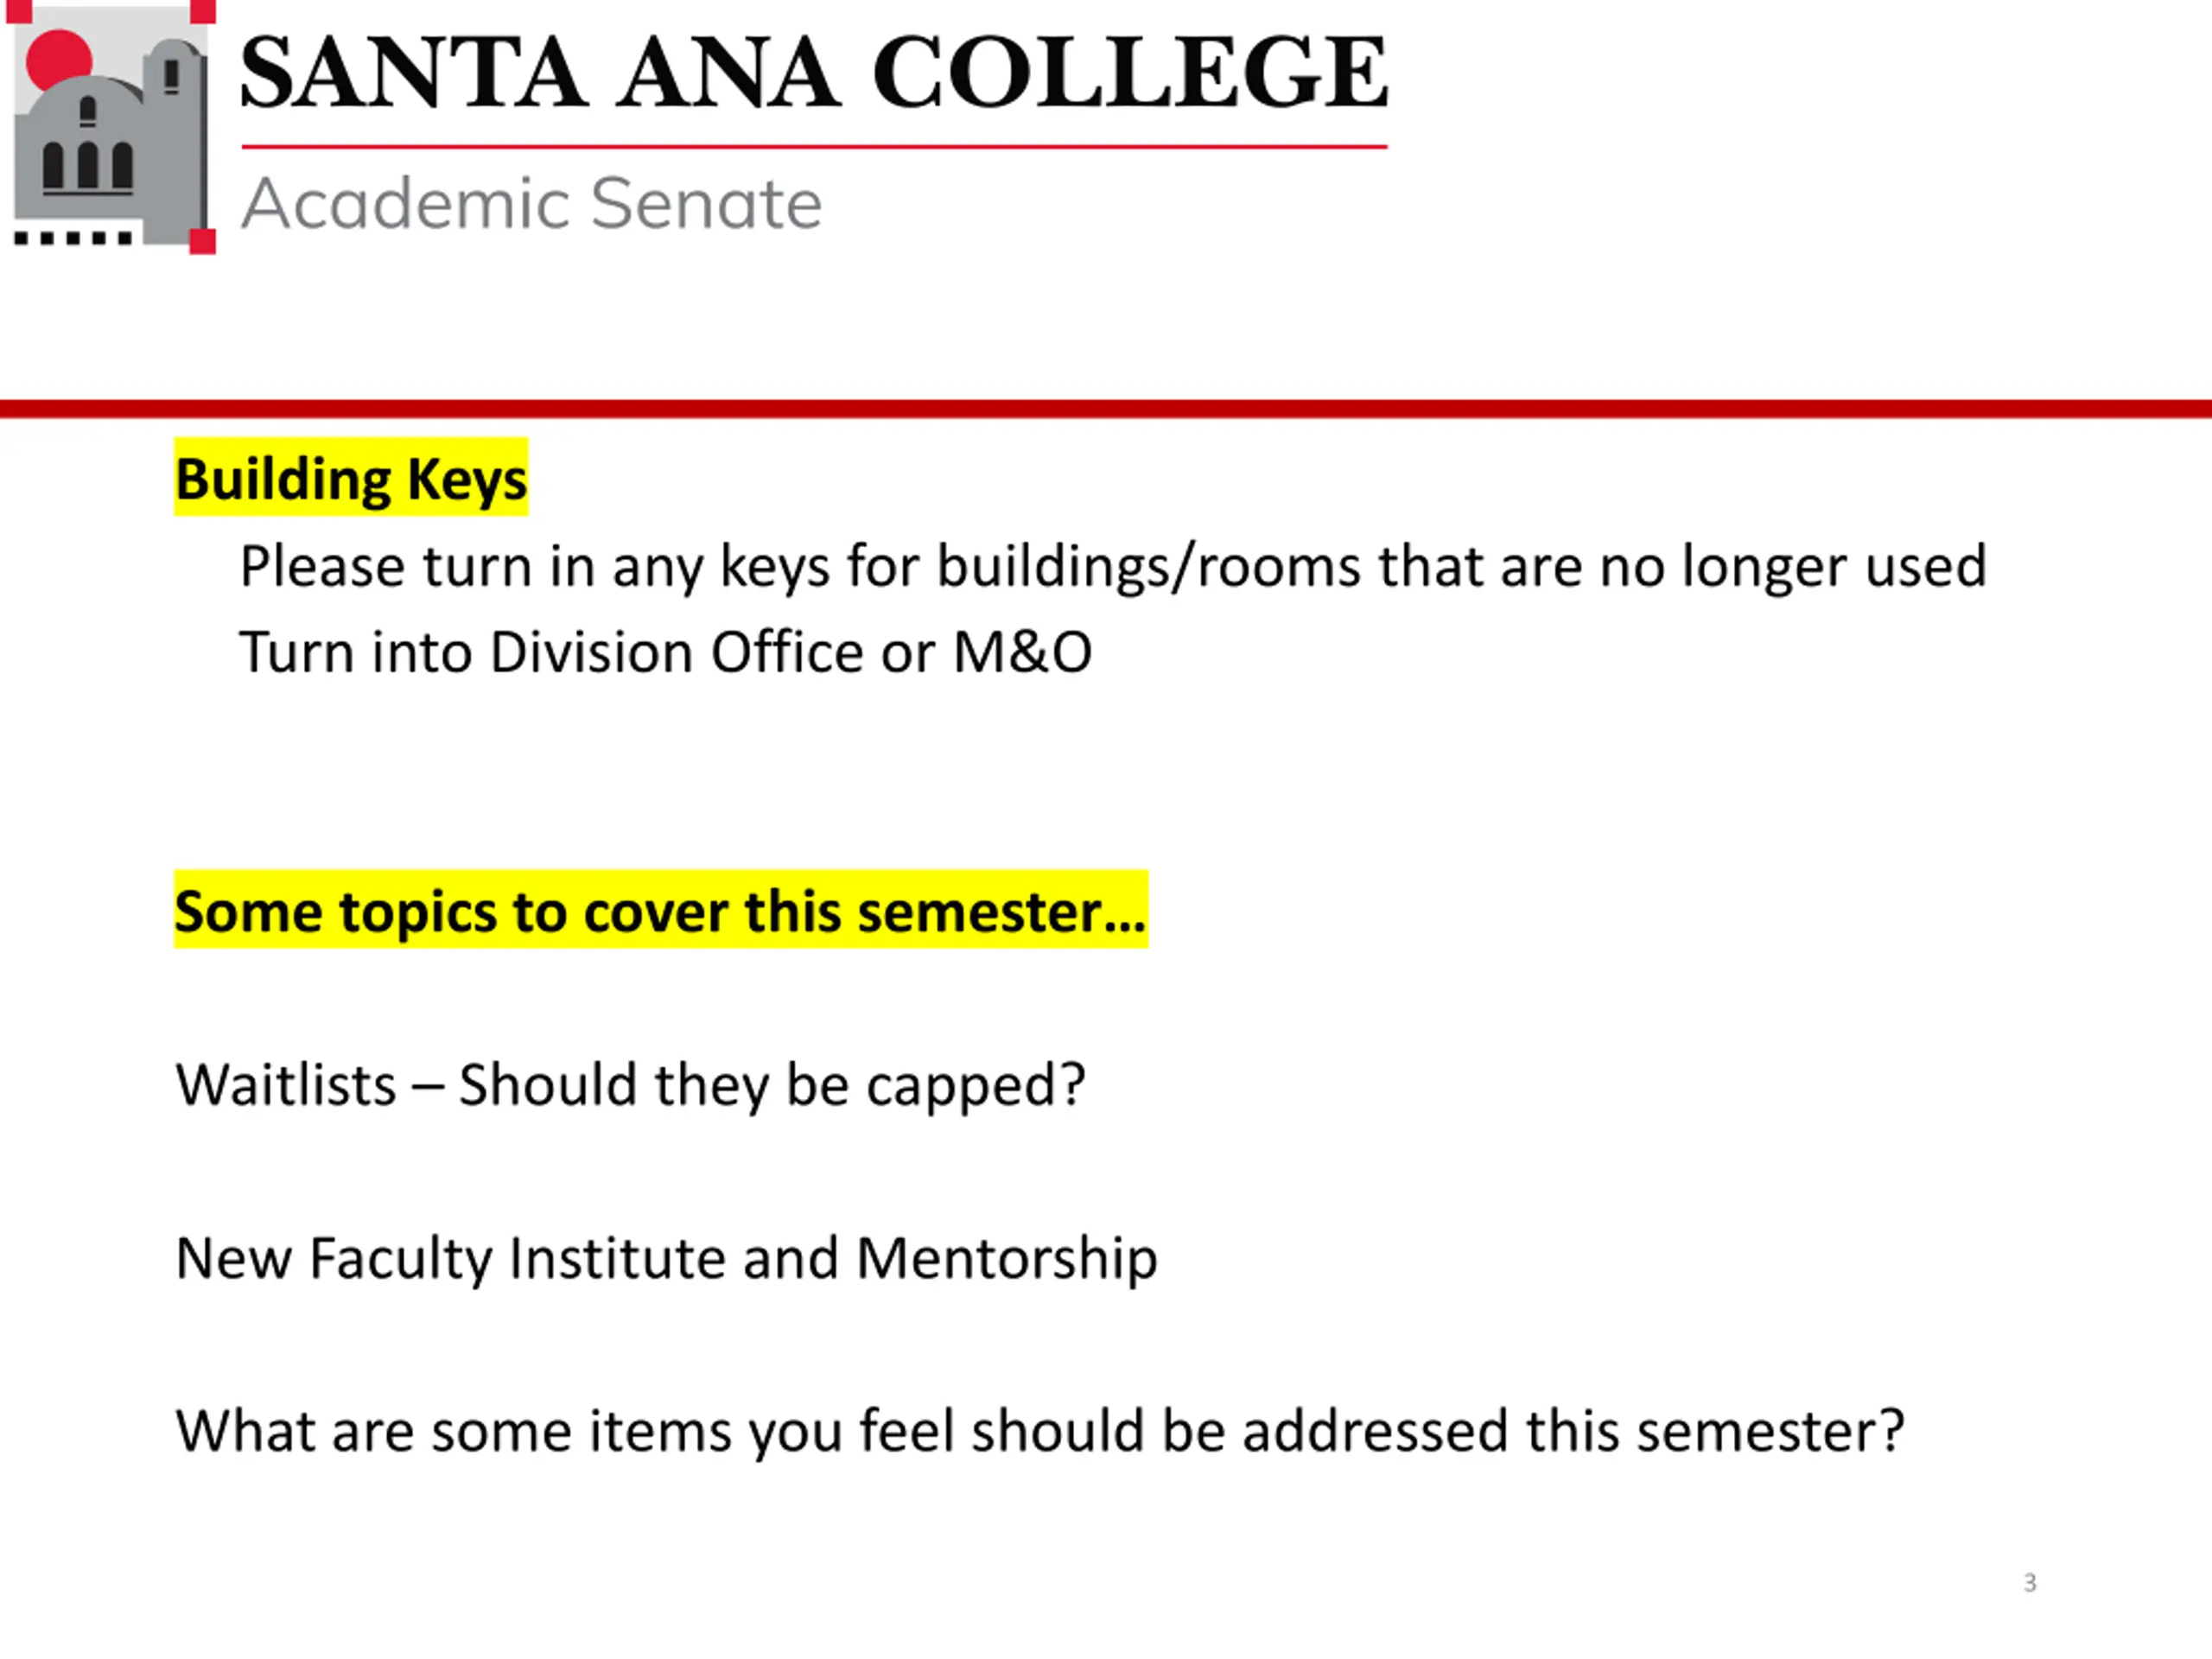Click the 'Waitlists – Should they be capped?' line

tap(630, 1085)
